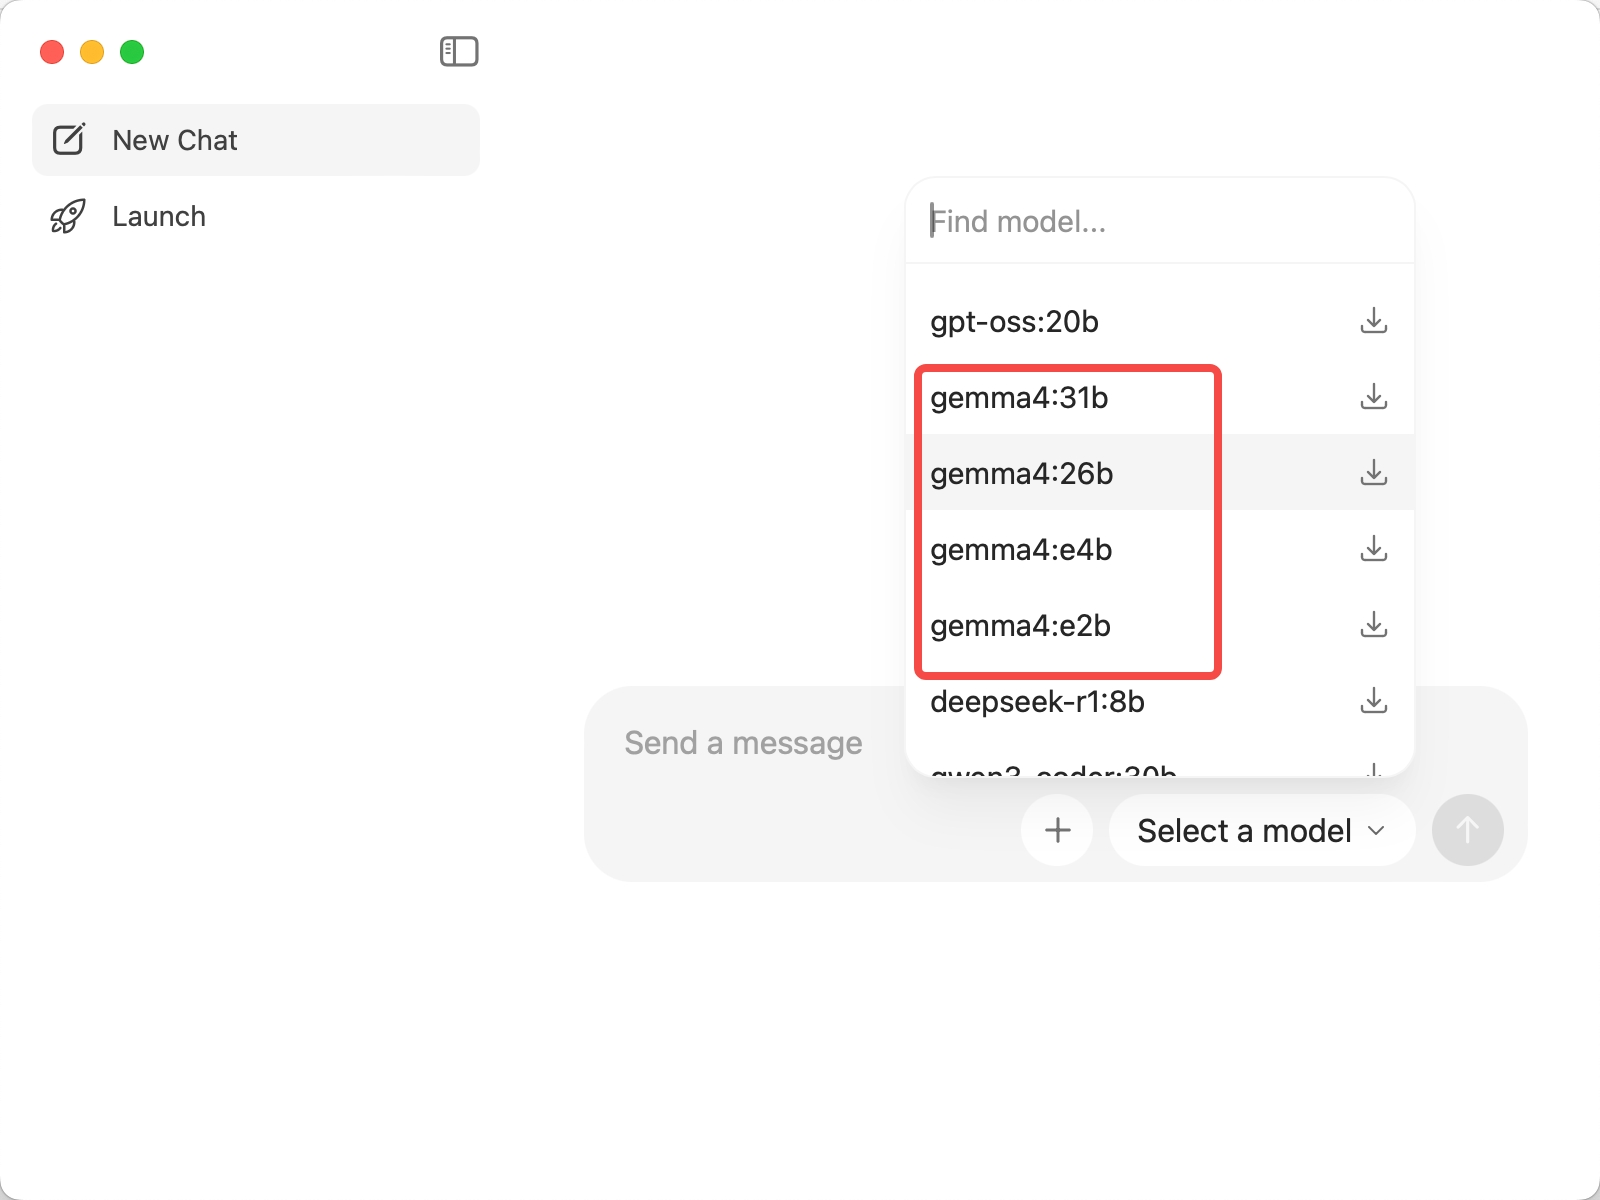Click the Send a message text box
The width and height of the screenshot is (1600, 1200).
click(743, 743)
